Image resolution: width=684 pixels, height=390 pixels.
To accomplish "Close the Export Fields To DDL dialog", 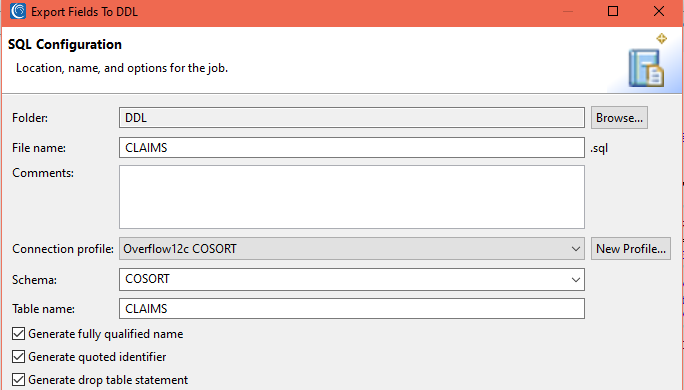I will pyautogui.click(x=659, y=11).
